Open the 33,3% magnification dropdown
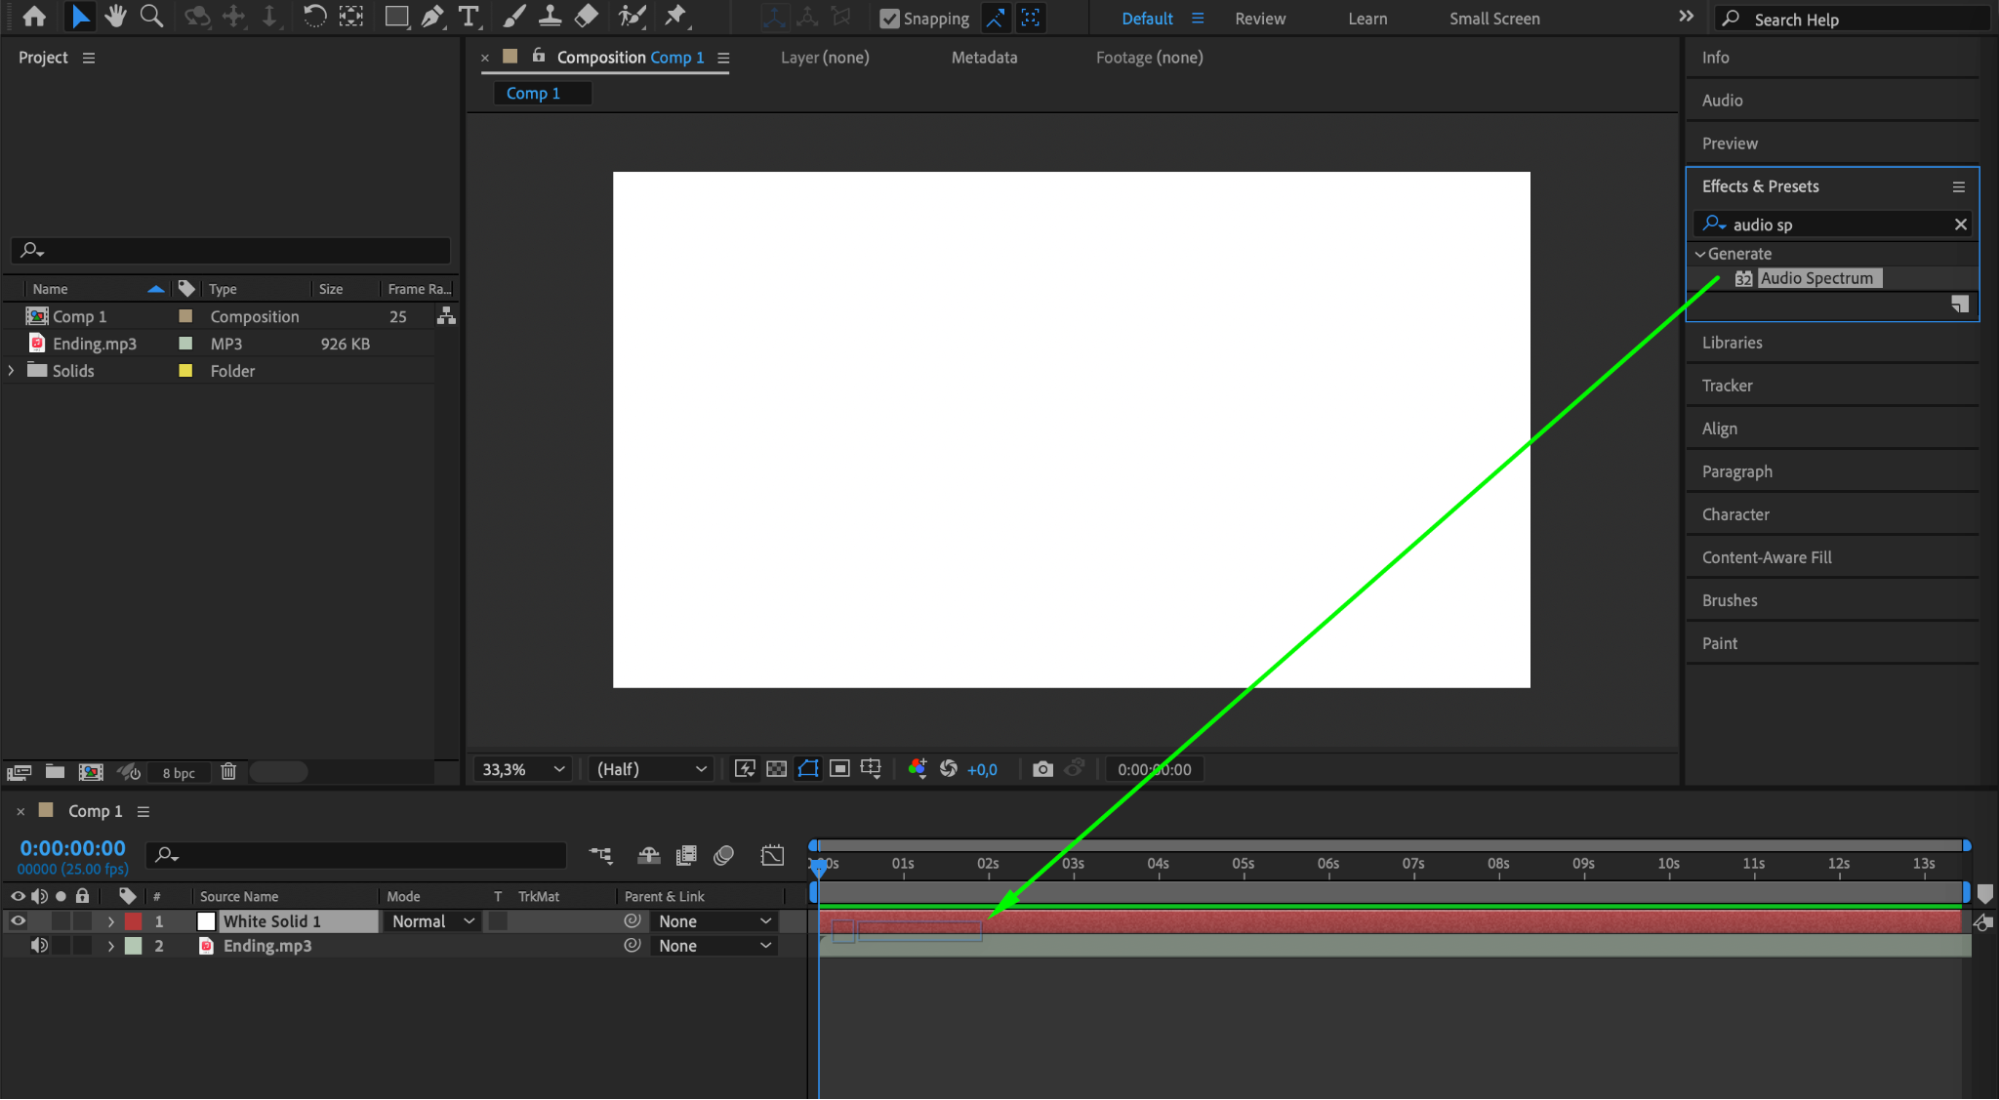This screenshot has height=1100, width=1999. 523,769
